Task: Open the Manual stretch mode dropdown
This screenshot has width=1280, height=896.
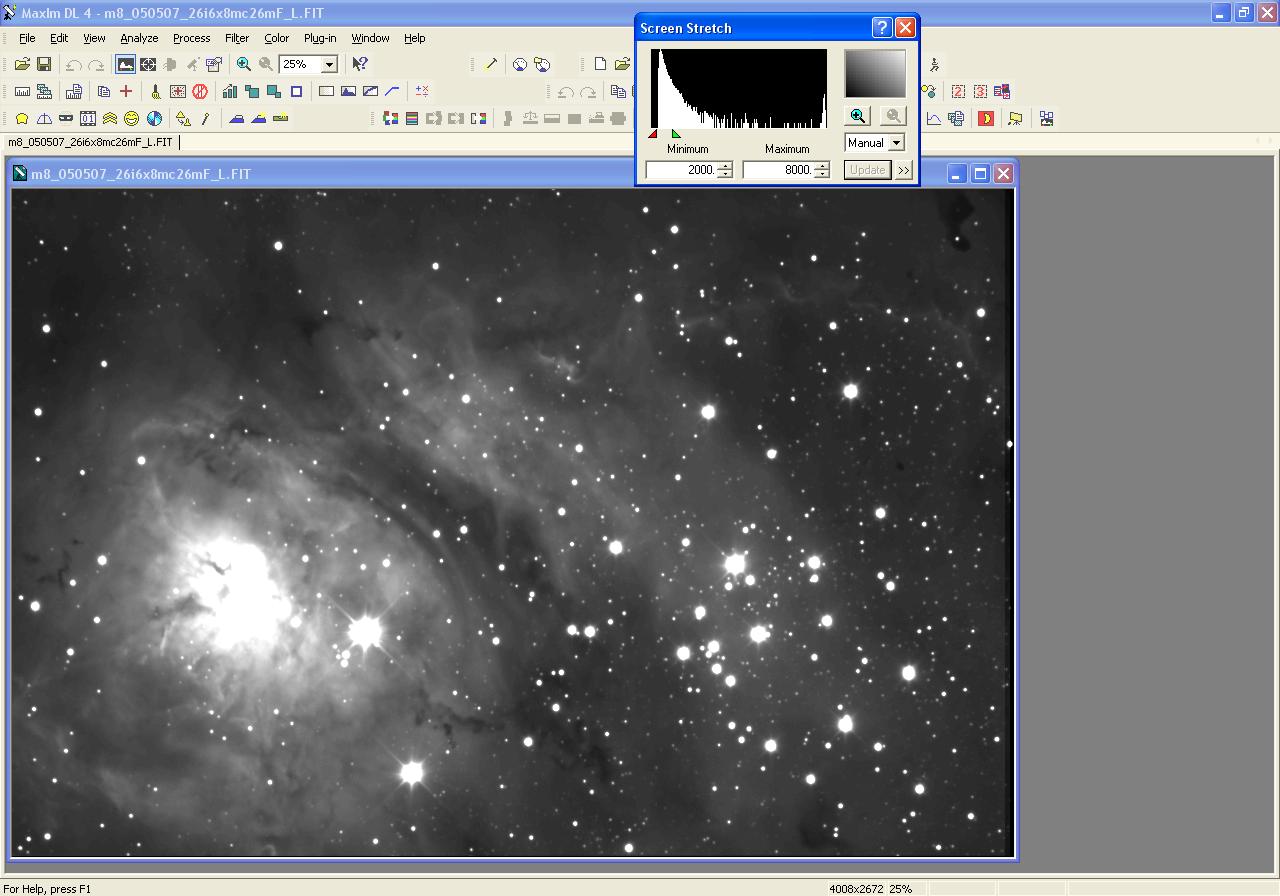Action: 896,143
